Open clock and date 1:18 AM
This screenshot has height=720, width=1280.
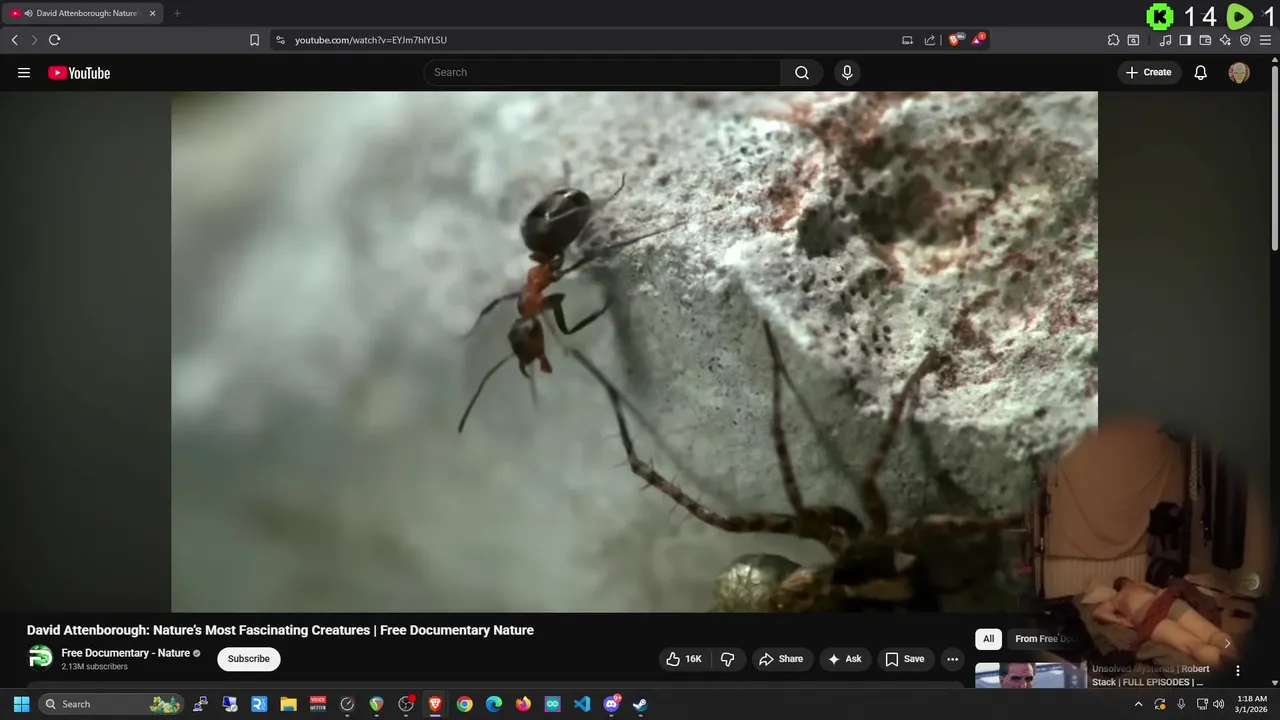(x=1252, y=704)
